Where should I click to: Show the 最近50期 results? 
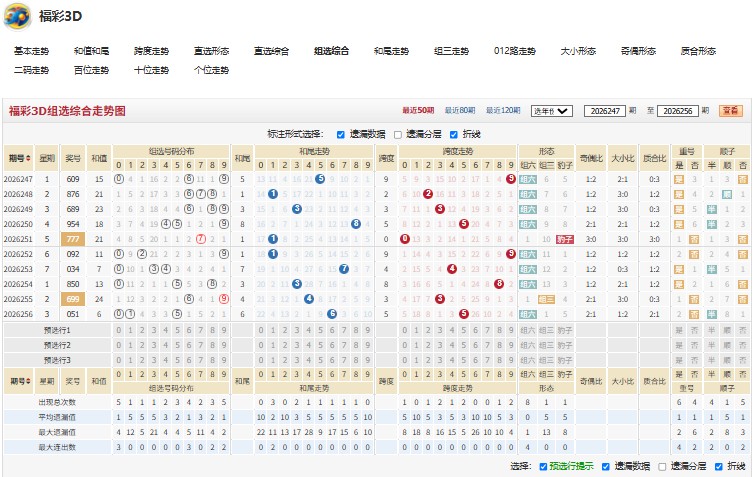418,110
